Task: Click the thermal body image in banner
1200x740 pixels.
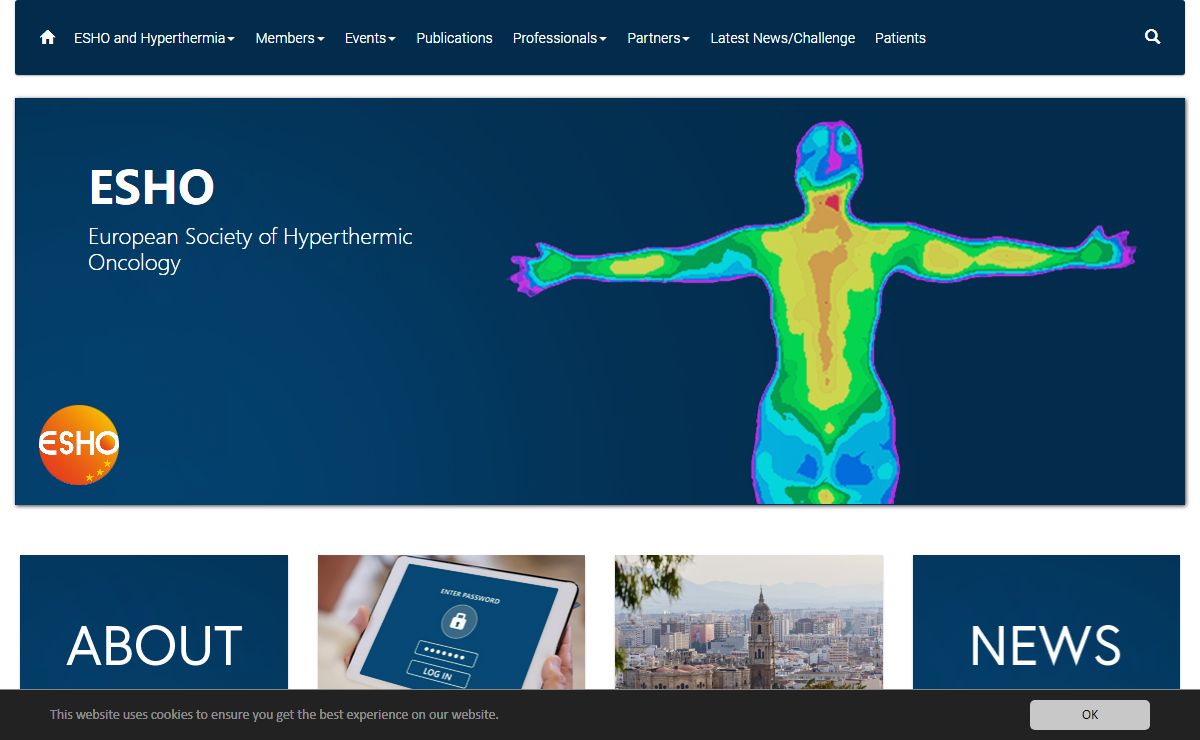Action: [822, 312]
